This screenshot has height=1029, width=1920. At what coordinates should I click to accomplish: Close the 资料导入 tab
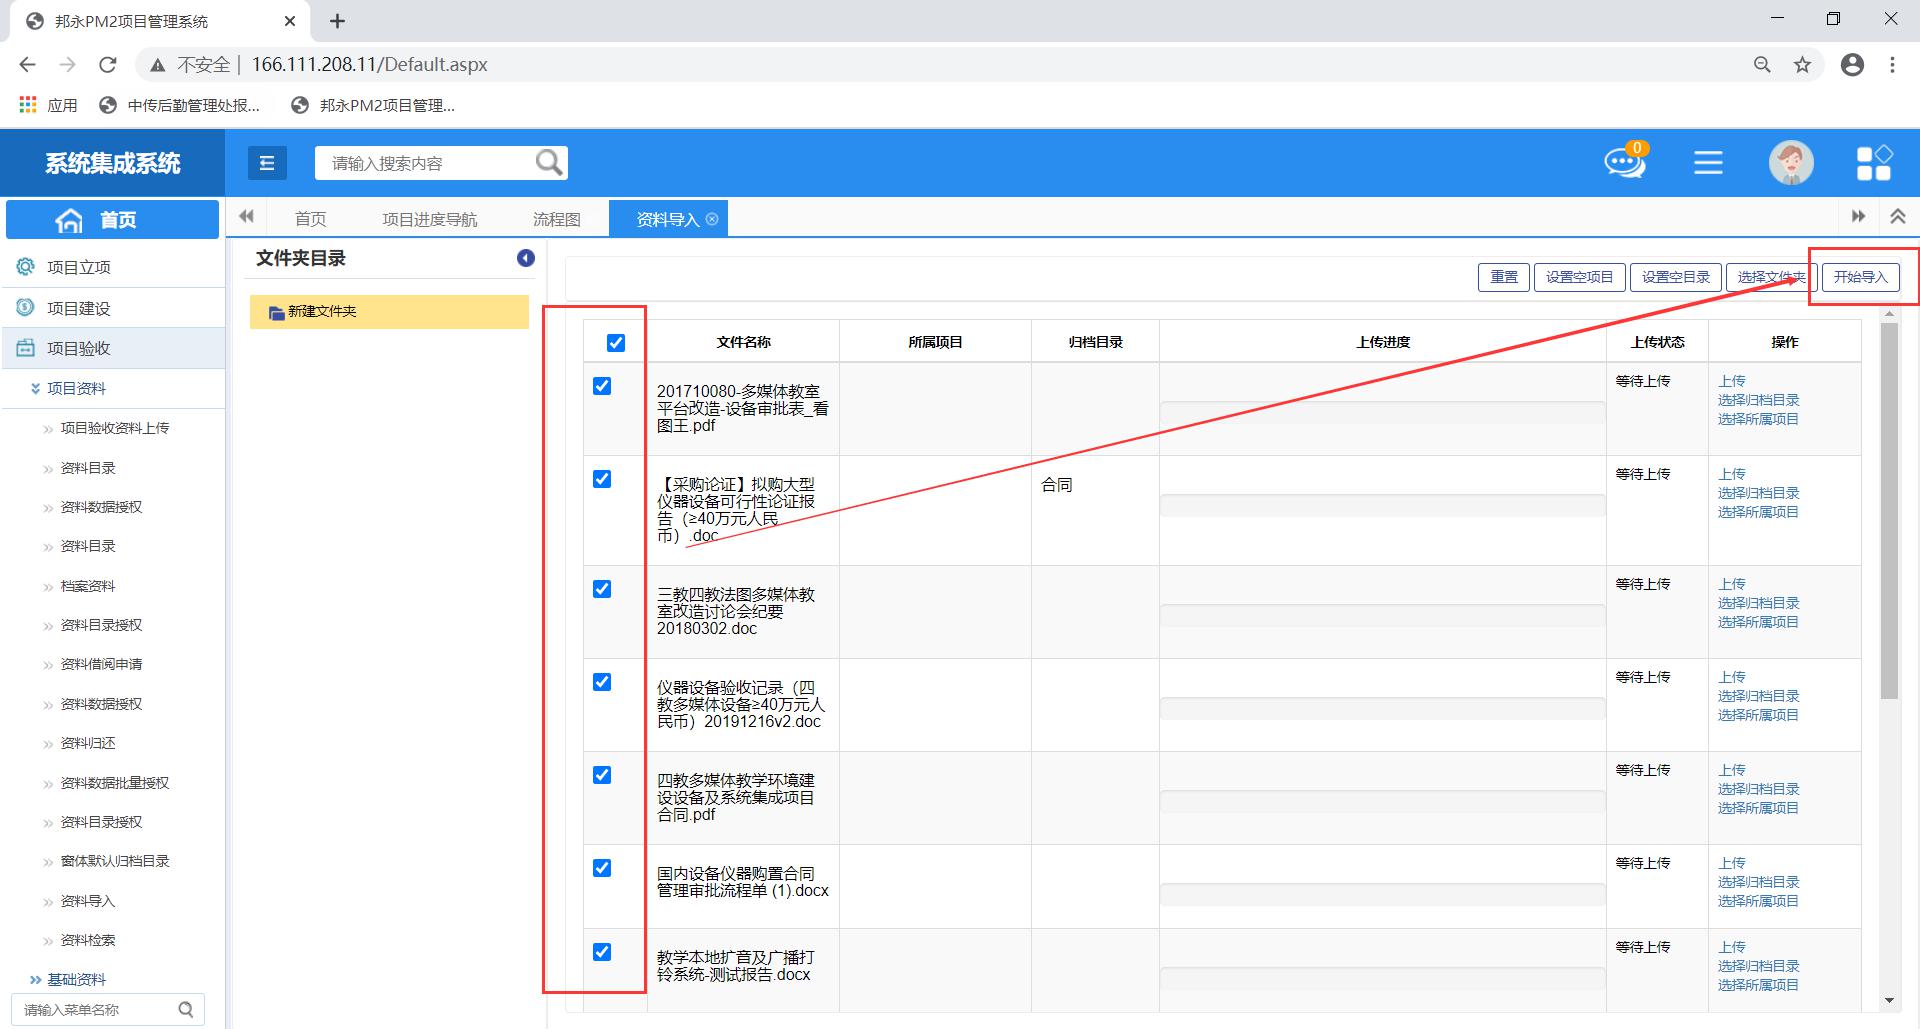[x=712, y=219]
